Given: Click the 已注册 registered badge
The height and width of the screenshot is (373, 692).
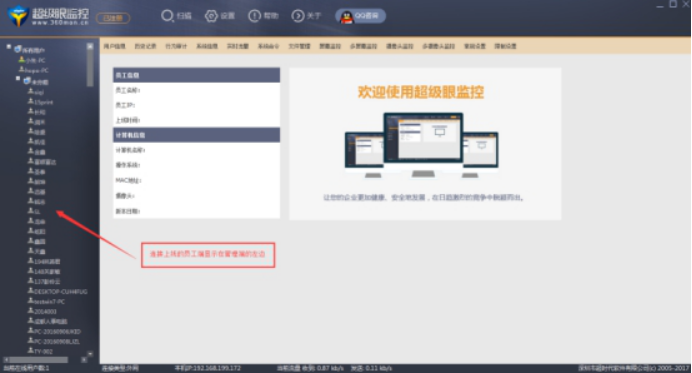Looking at the screenshot, I should click(x=113, y=18).
